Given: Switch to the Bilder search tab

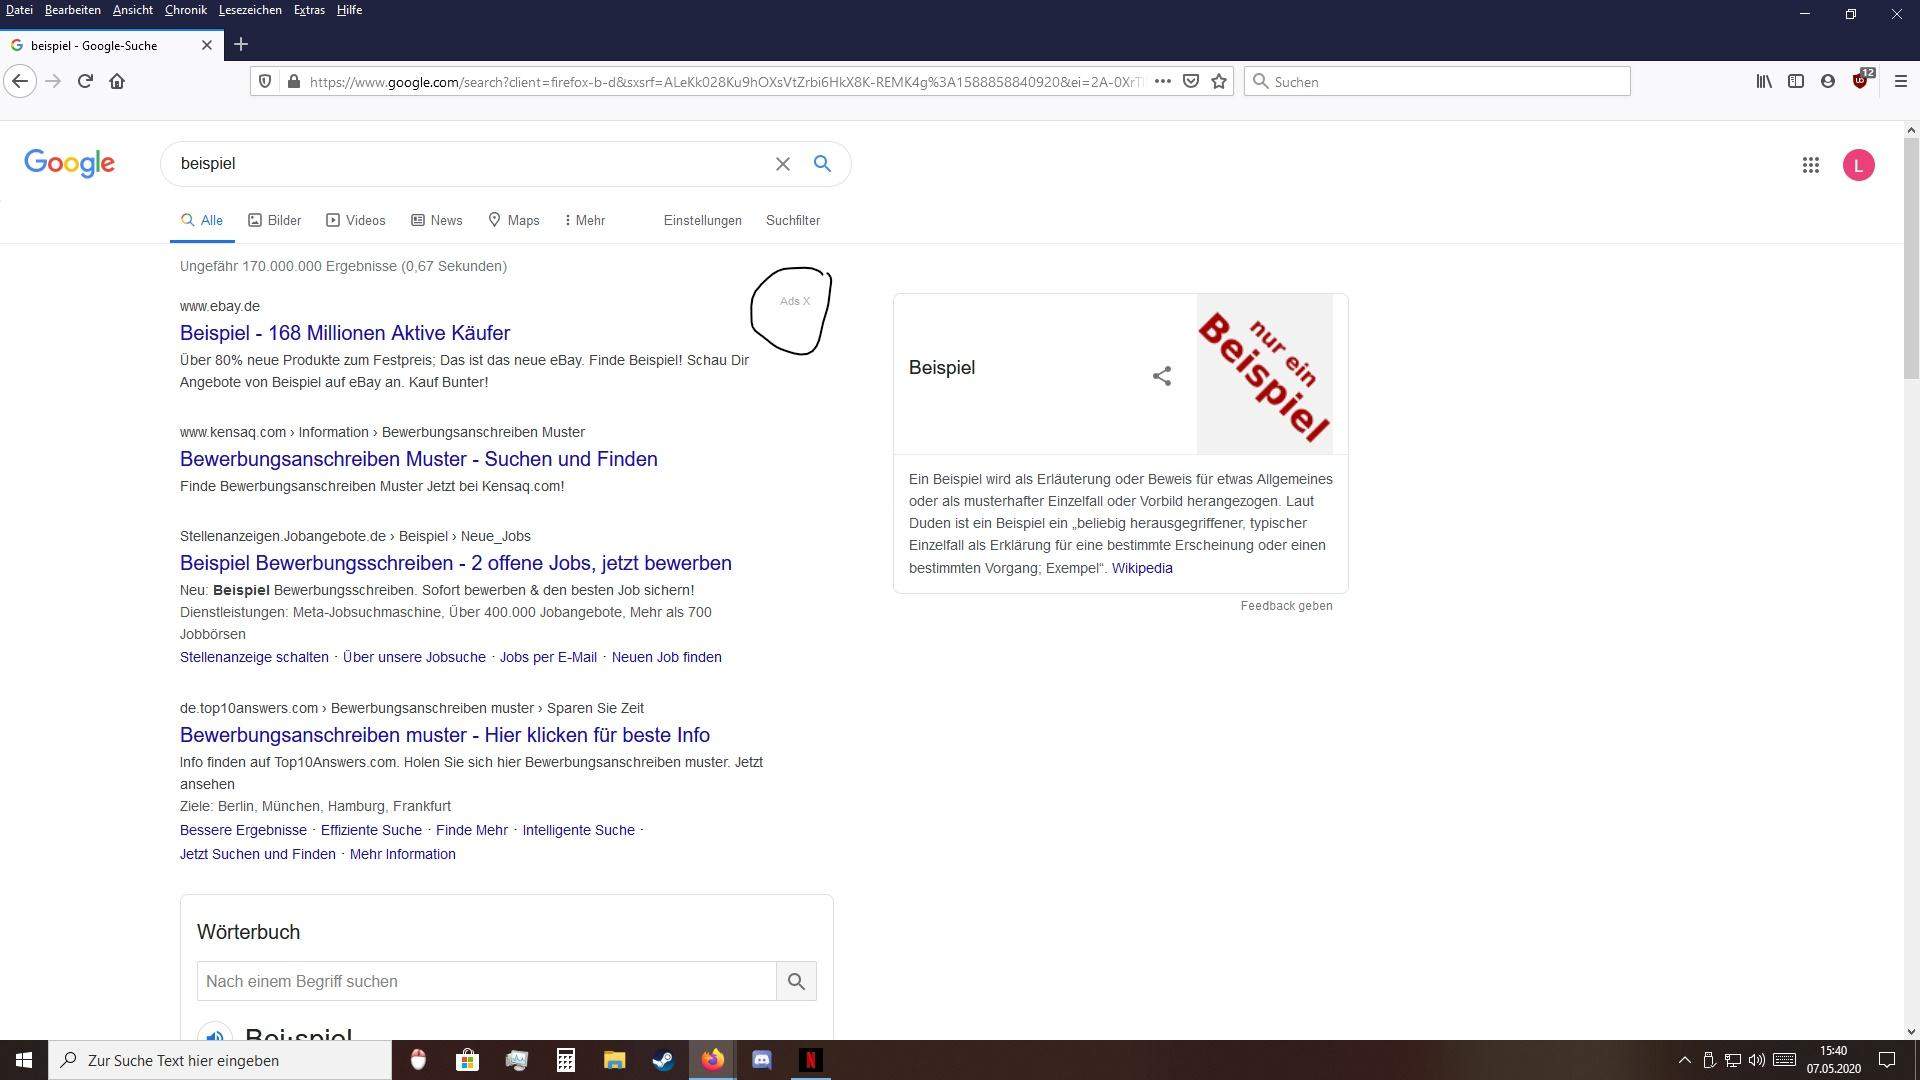Looking at the screenshot, I should (x=274, y=220).
